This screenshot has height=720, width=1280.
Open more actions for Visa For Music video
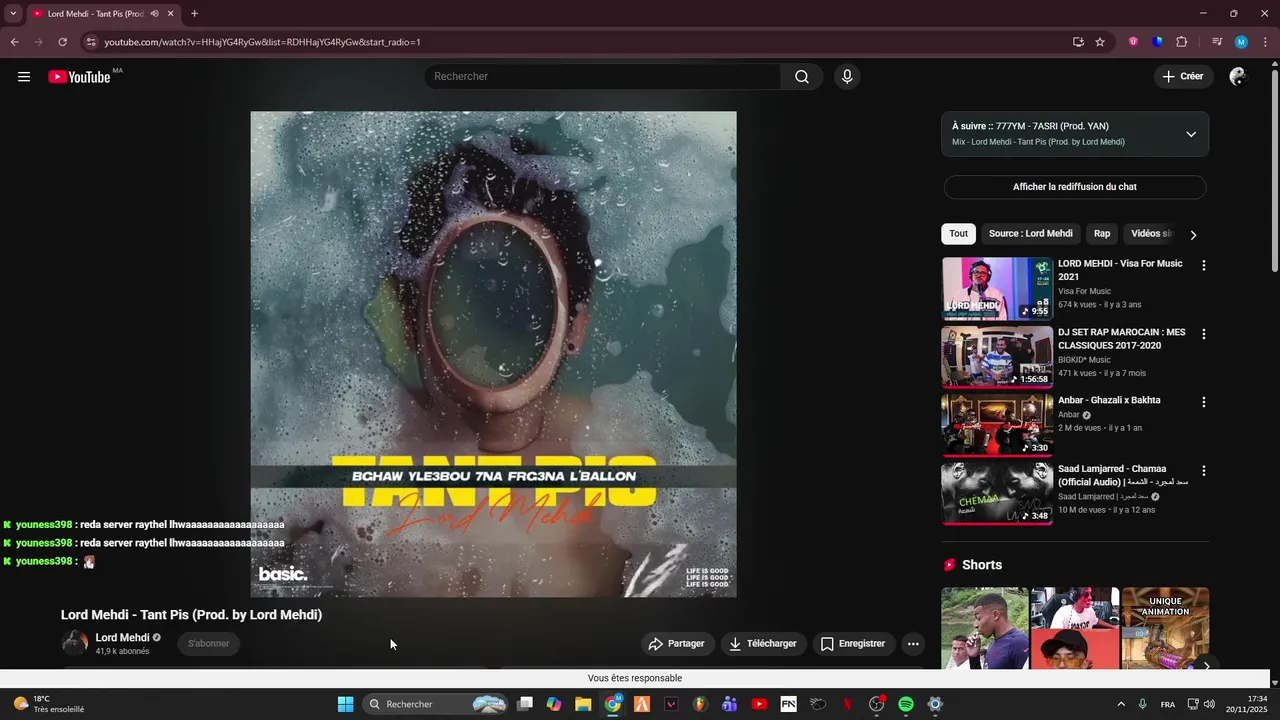(x=1204, y=266)
